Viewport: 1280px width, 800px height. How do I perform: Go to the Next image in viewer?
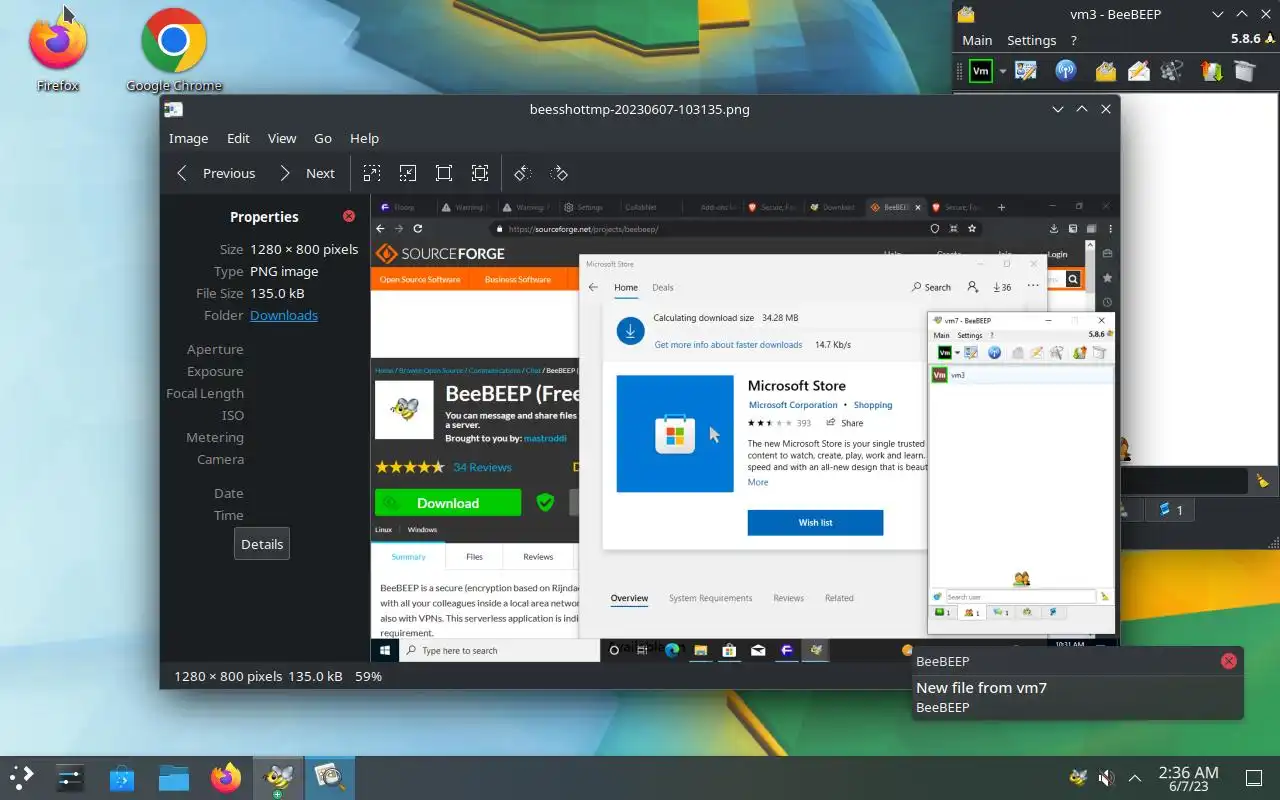(307, 173)
